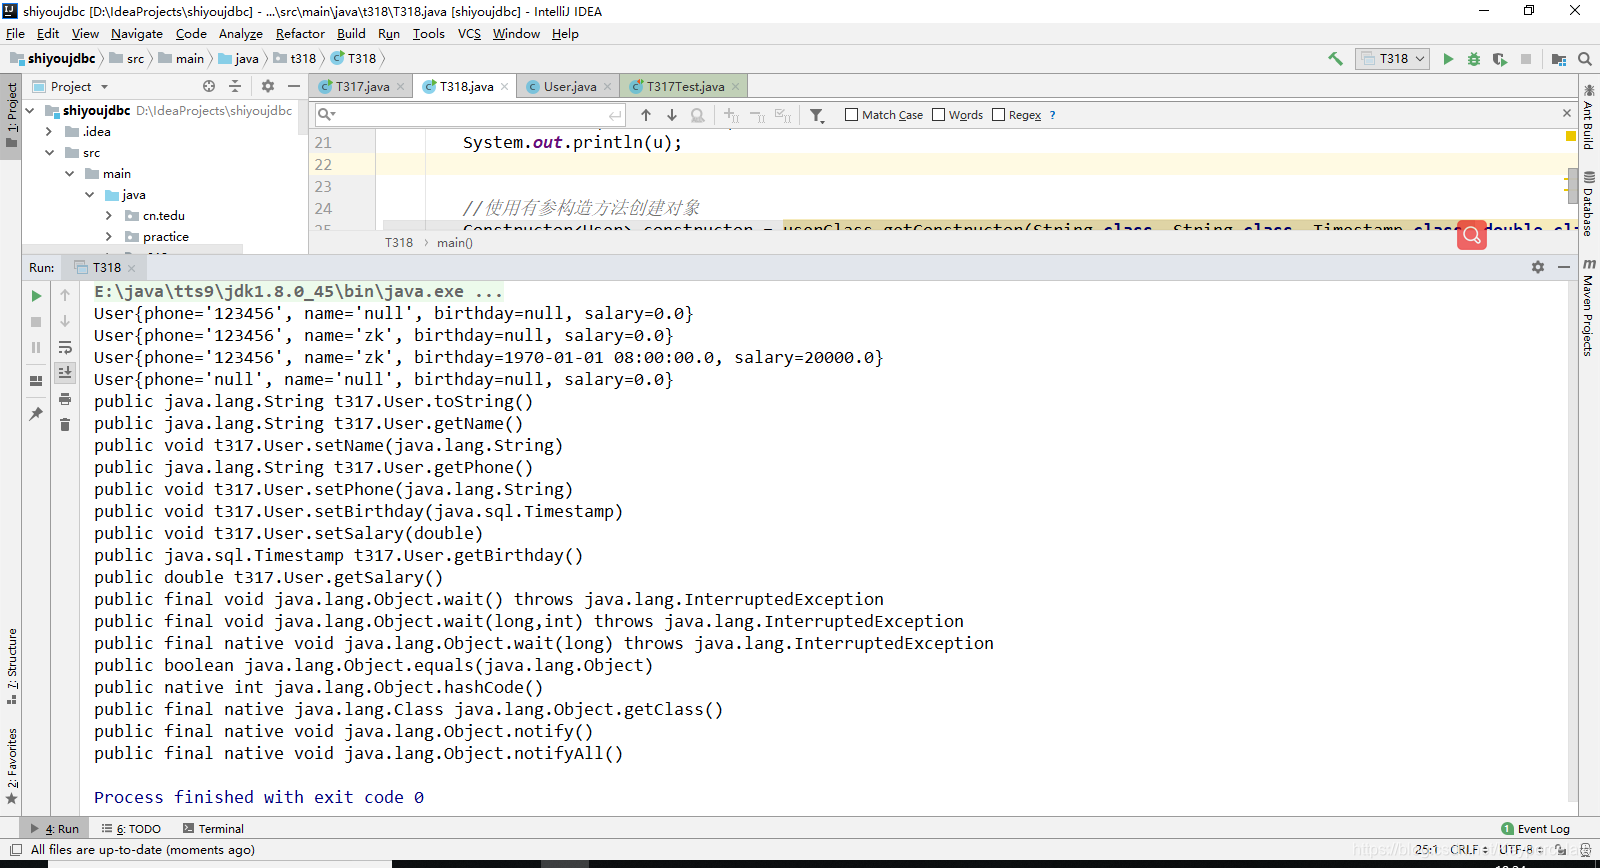Open the Maven Projects side panel
The height and width of the screenshot is (868, 1600).
[x=1588, y=308]
